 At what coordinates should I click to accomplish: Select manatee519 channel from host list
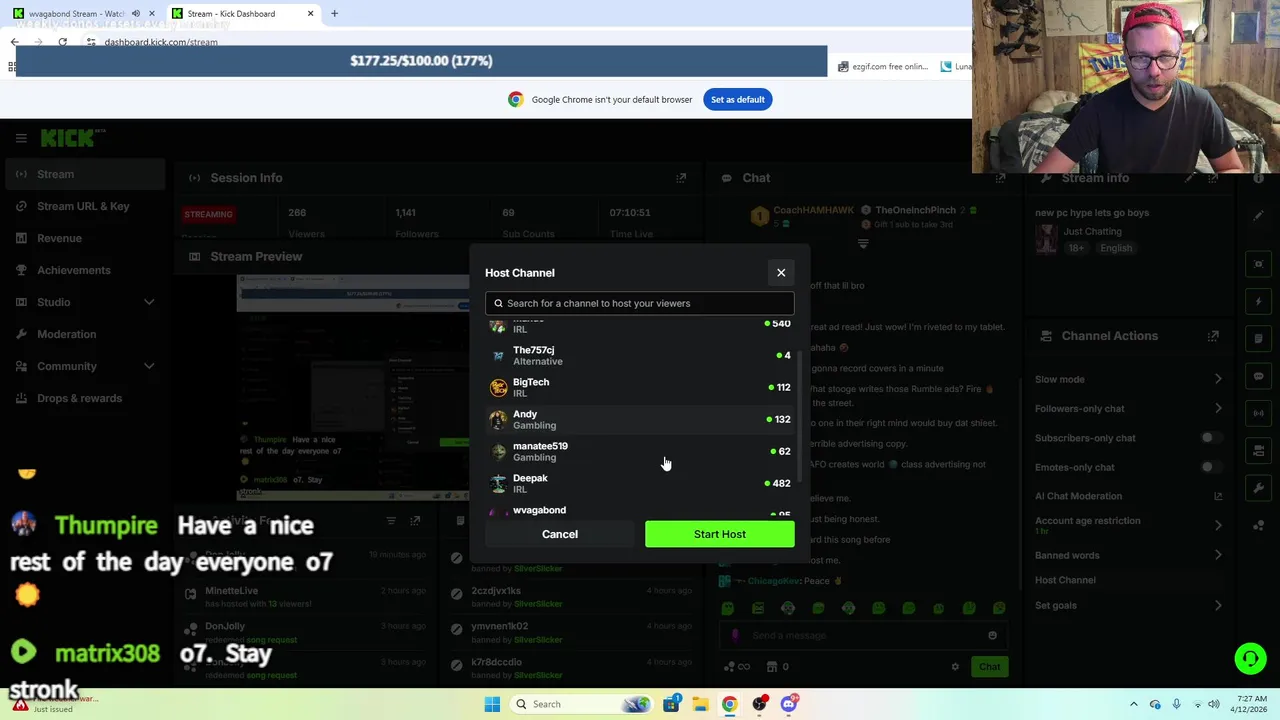[640, 451]
